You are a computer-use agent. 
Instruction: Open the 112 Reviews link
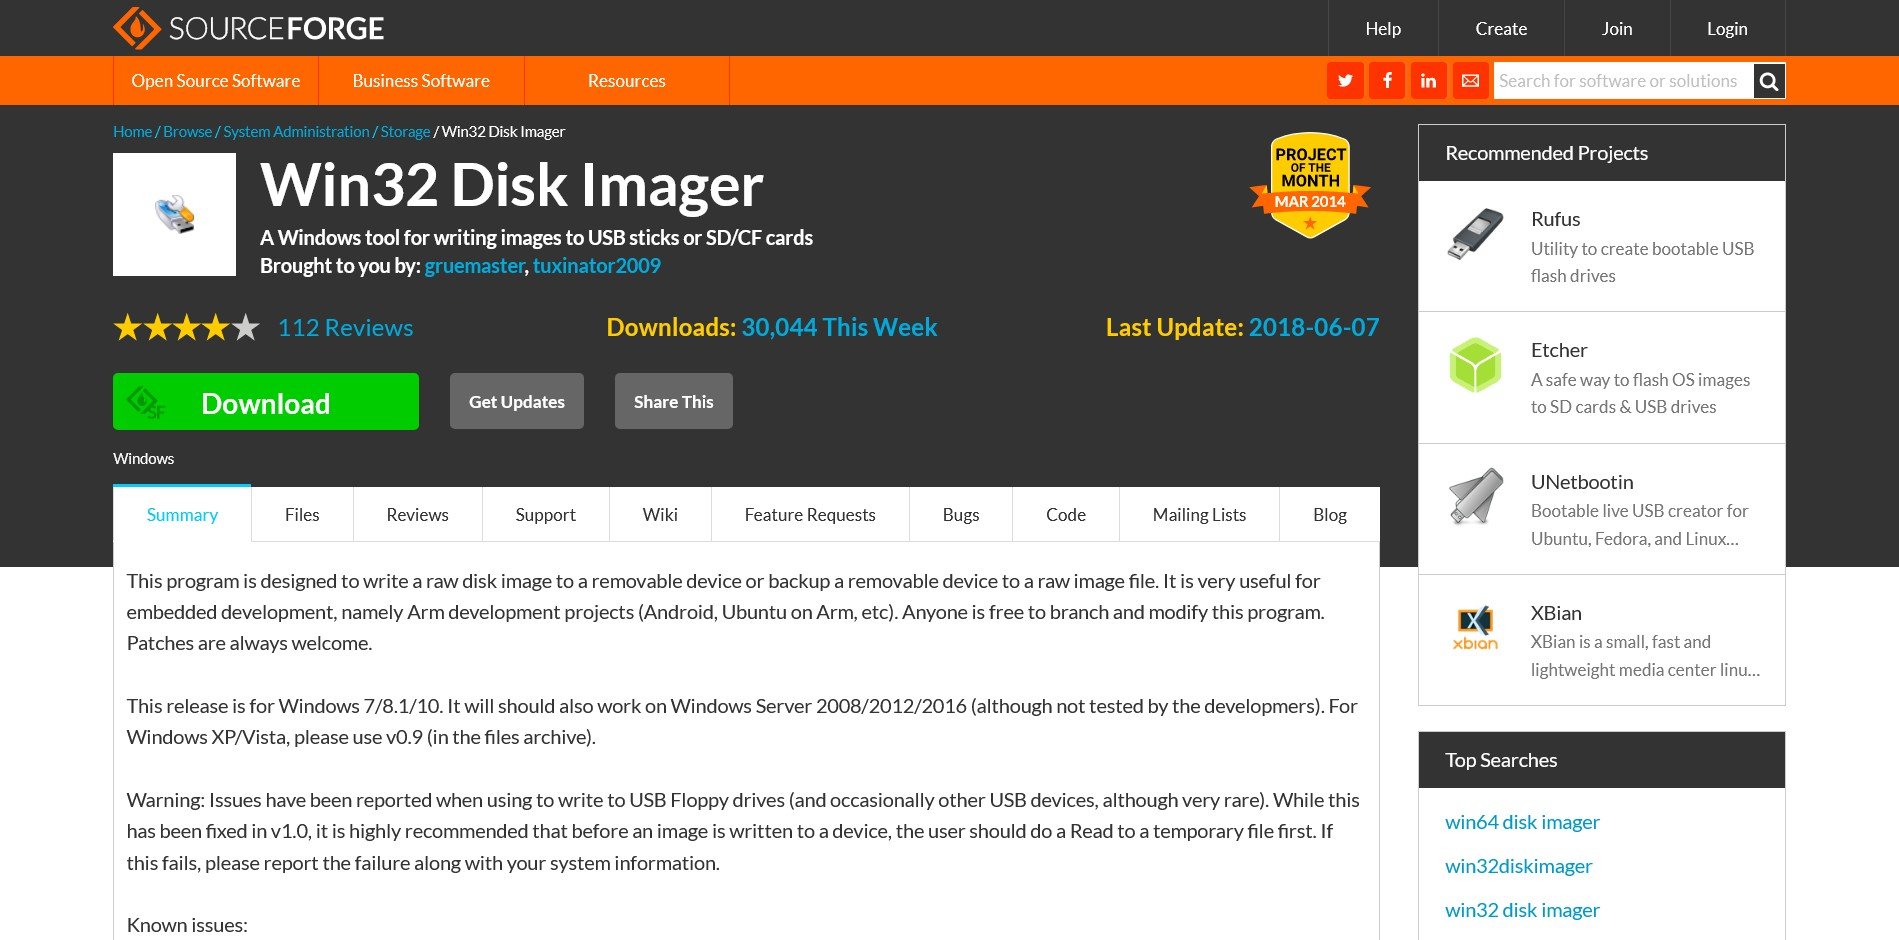pyautogui.click(x=345, y=327)
